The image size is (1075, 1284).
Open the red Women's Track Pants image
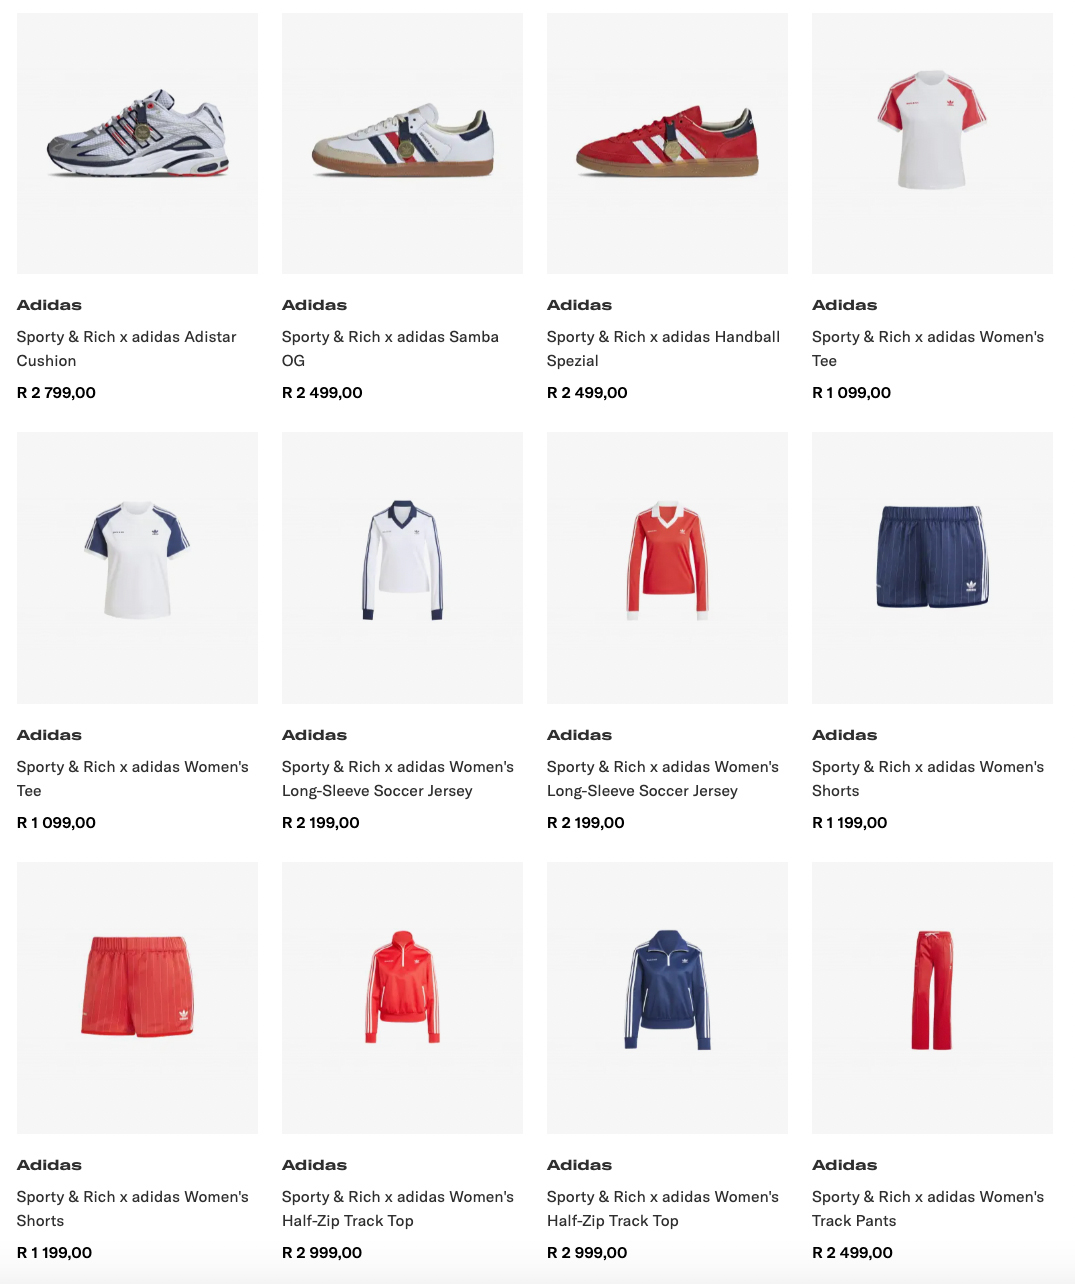(932, 998)
